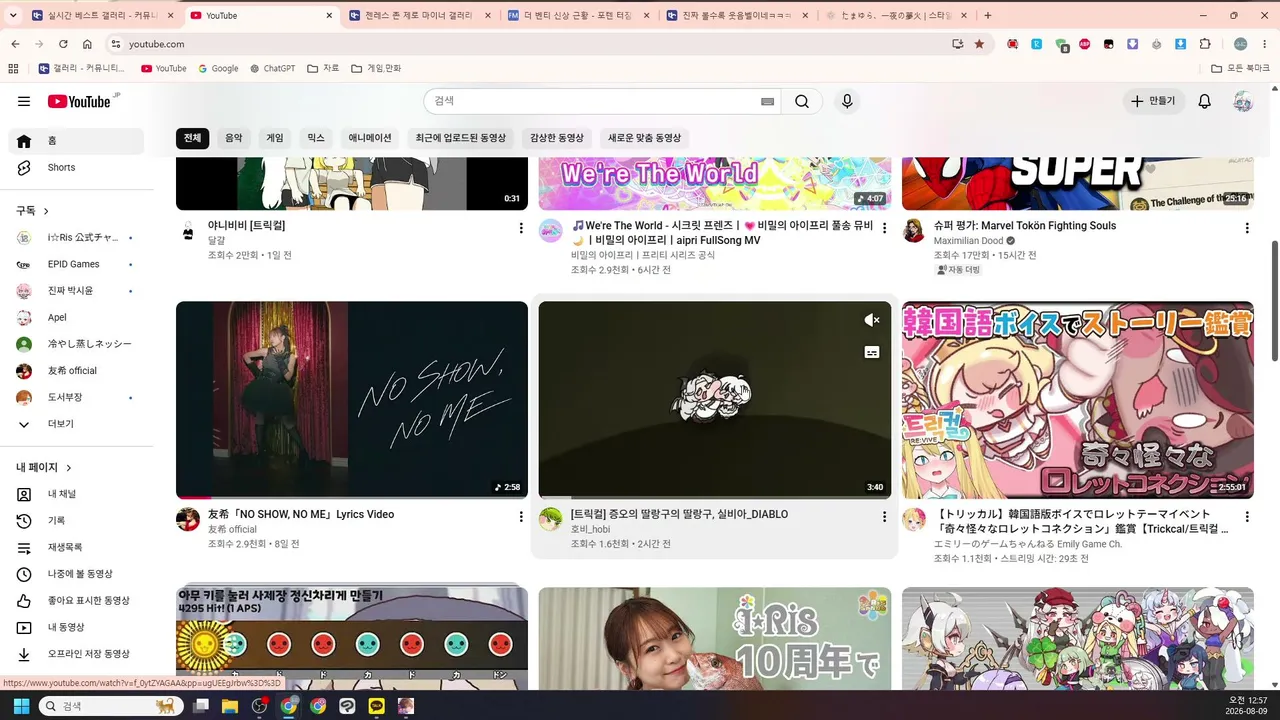The image size is (1280, 720).
Task: Open options menu for 슈퍼 평가 video
Action: pyautogui.click(x=1247, y=228)
